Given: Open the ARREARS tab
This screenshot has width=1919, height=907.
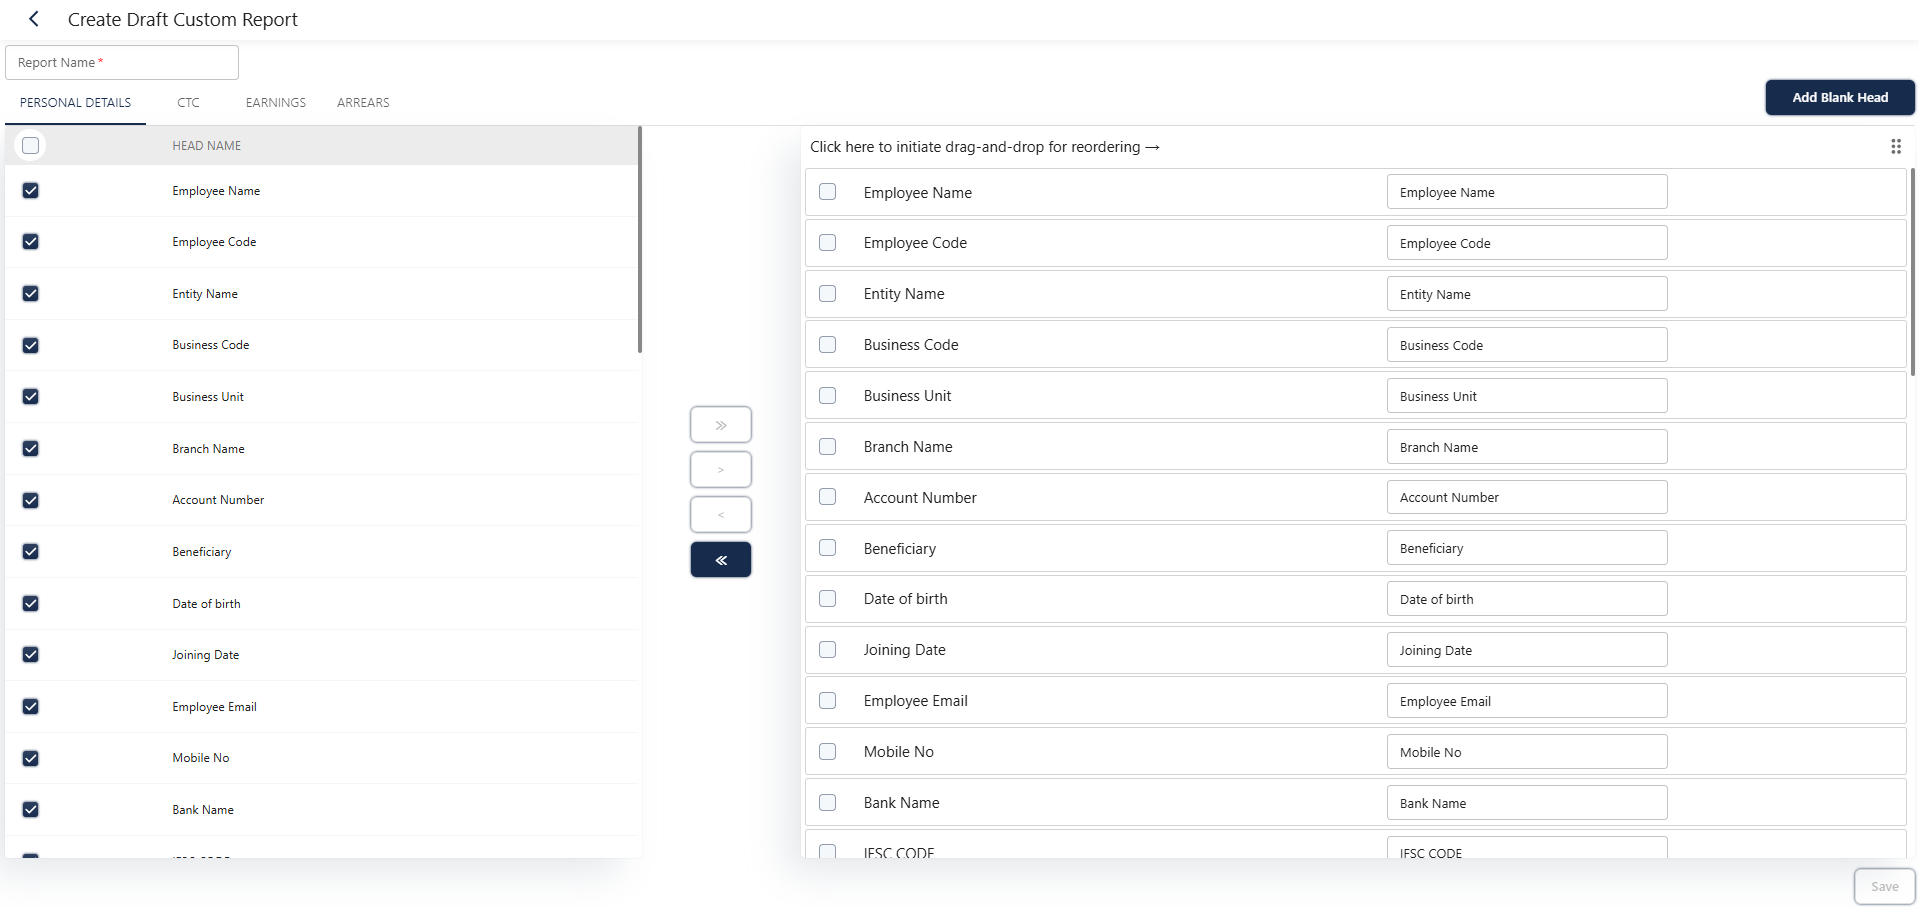Looking at the screenshot, I should pos(363,103).
